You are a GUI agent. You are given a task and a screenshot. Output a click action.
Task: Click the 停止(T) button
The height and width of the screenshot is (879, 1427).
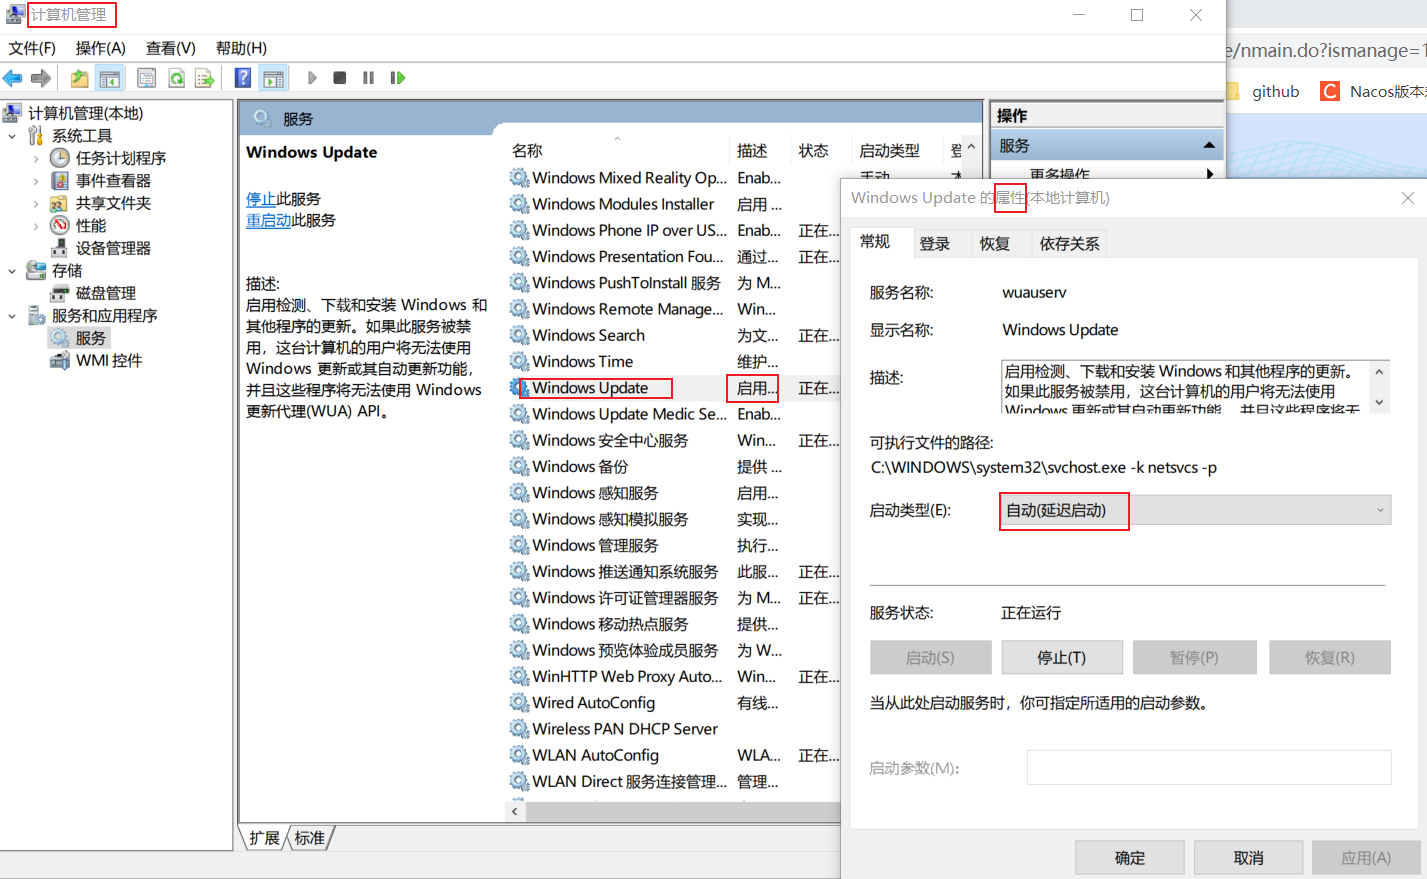(1061, 657)
